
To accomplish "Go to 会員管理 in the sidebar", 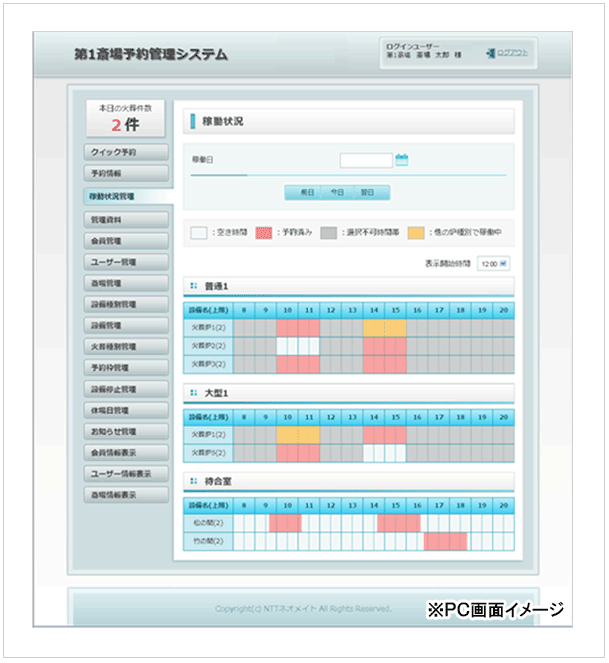I will pyautogui.click(x=126, y=240).
